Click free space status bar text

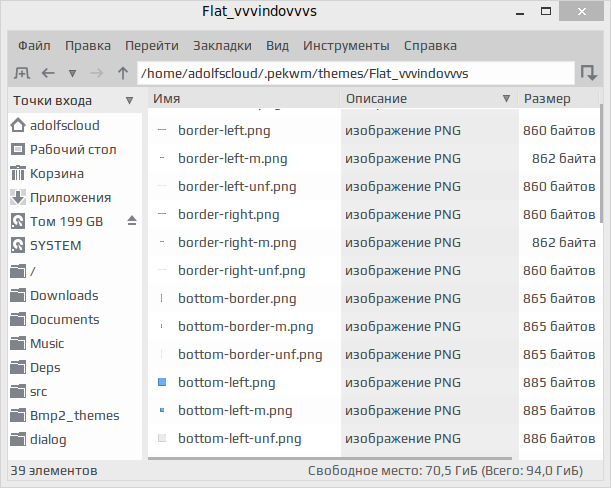click(x=445, y=471)
